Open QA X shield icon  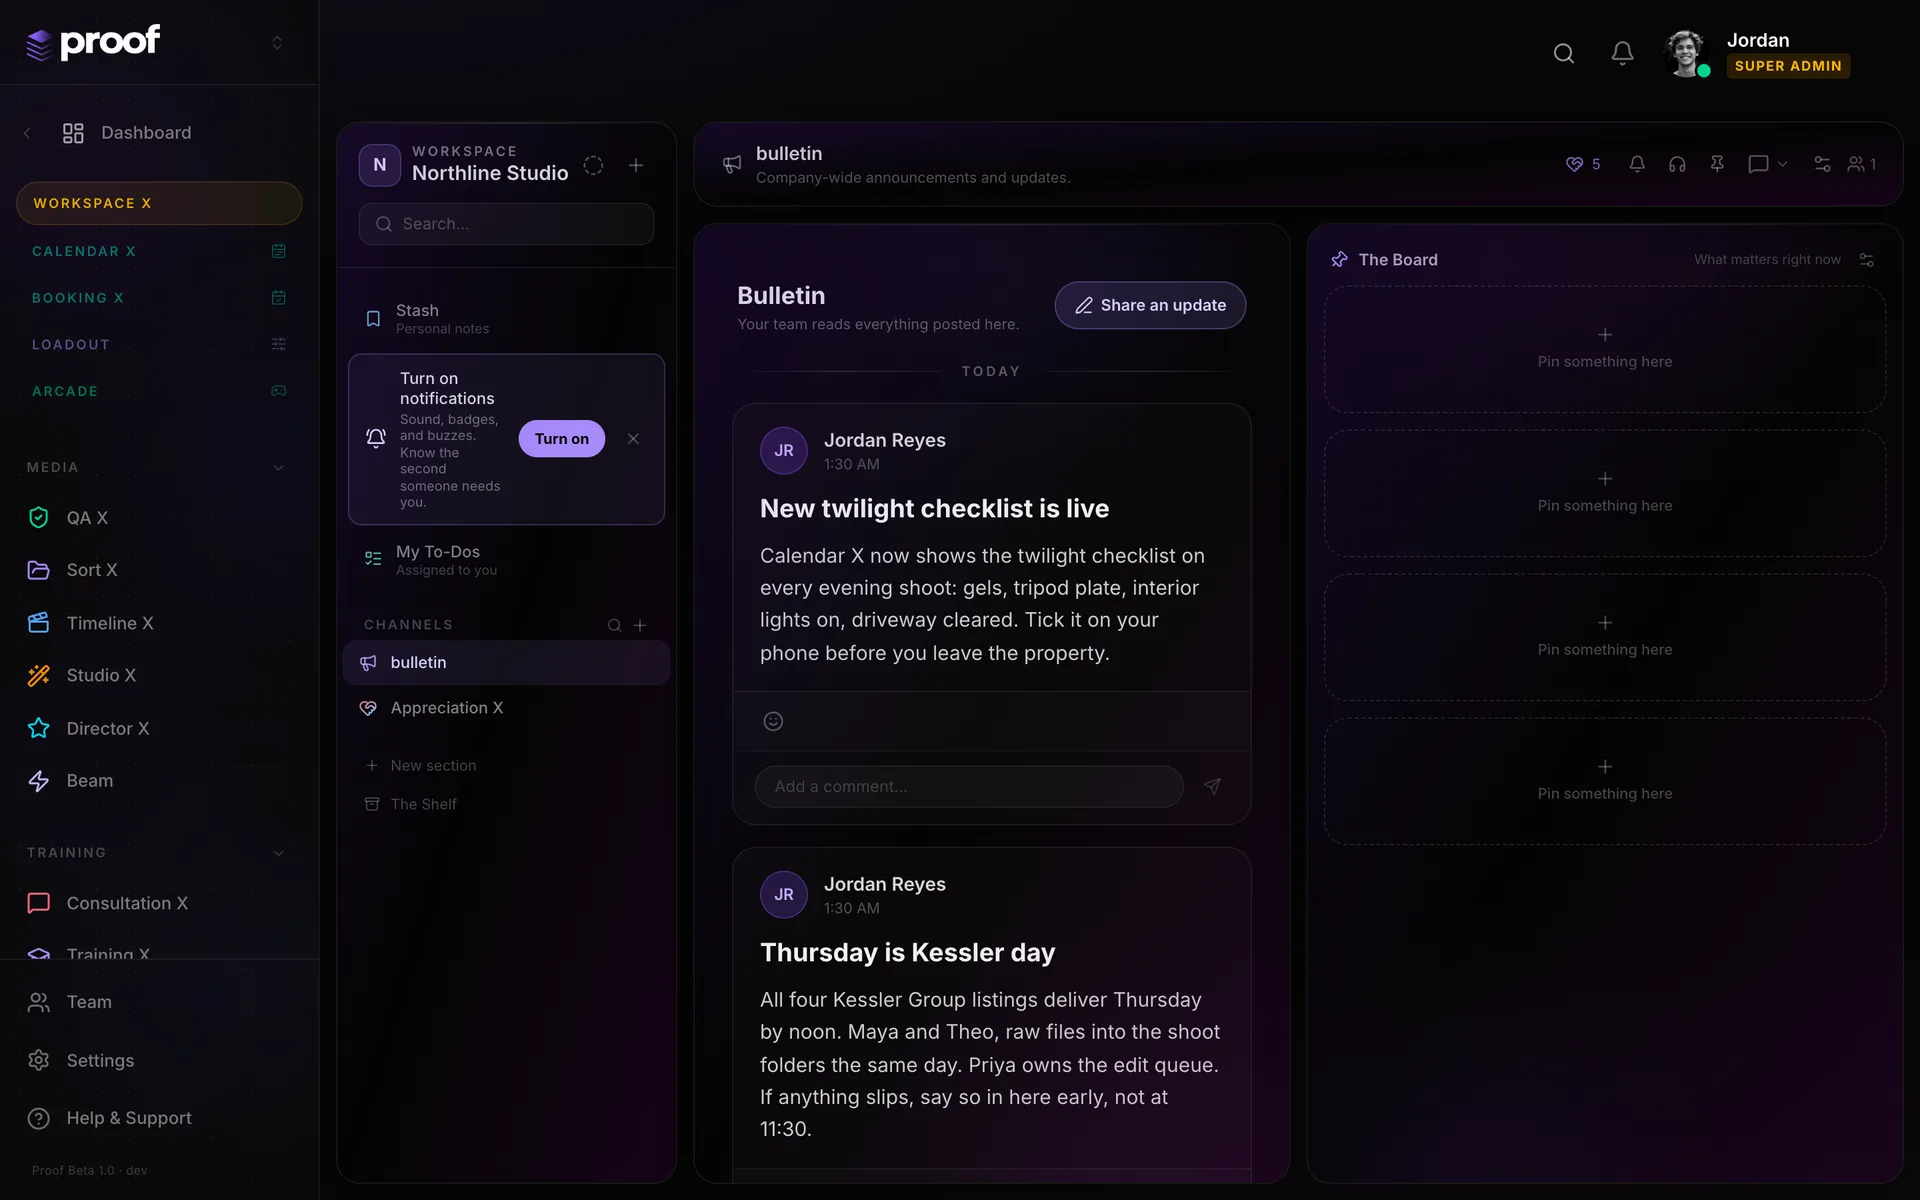(x=38, y=517)
